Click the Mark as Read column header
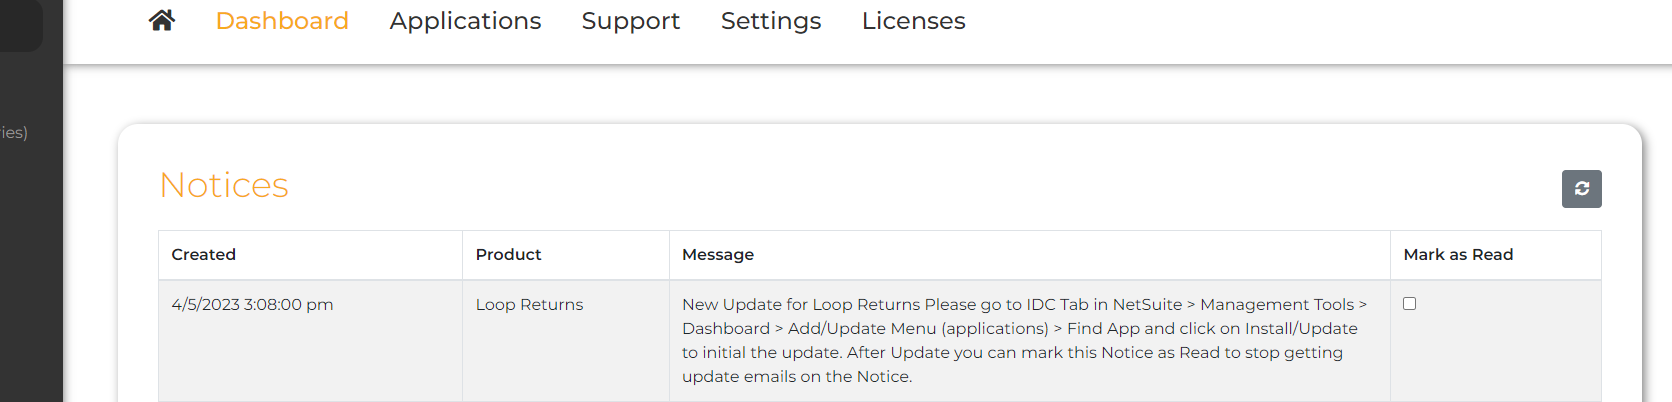The height and width of the screenshot is (402, 1672). pyautogui.click(x=1457, y=255)
